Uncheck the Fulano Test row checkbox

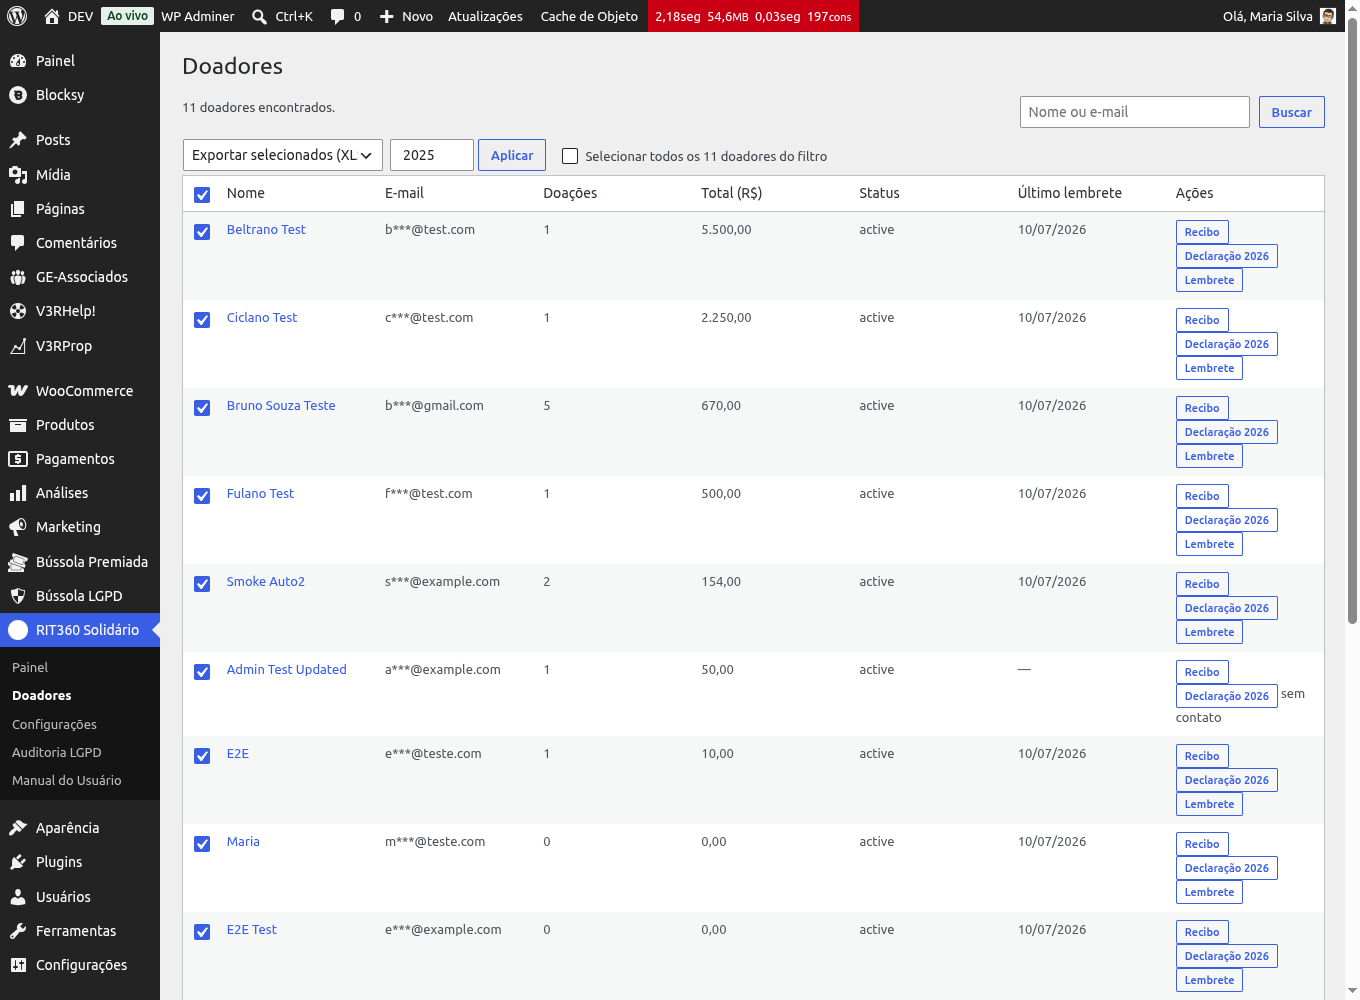coord(202,496)
